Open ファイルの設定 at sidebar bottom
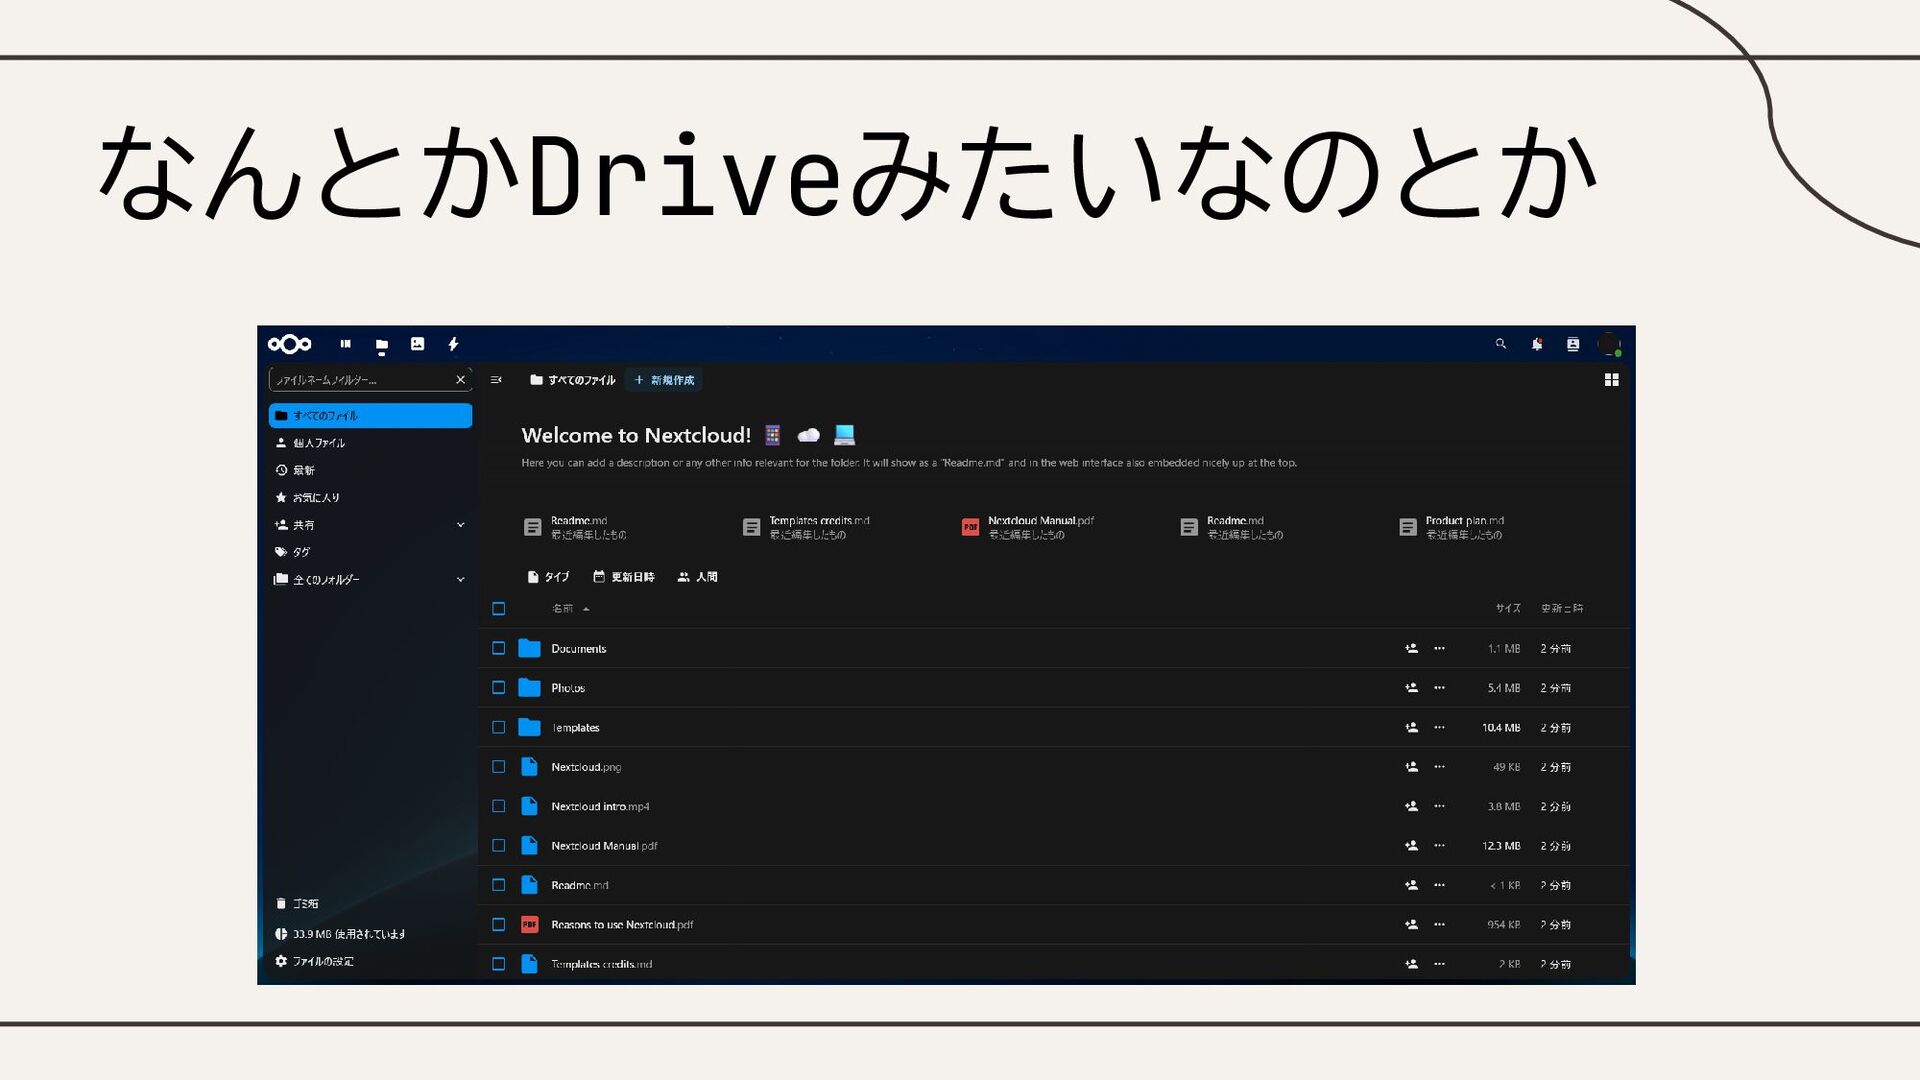The height and width of the screenshot is (1080, 1920). 322,961
